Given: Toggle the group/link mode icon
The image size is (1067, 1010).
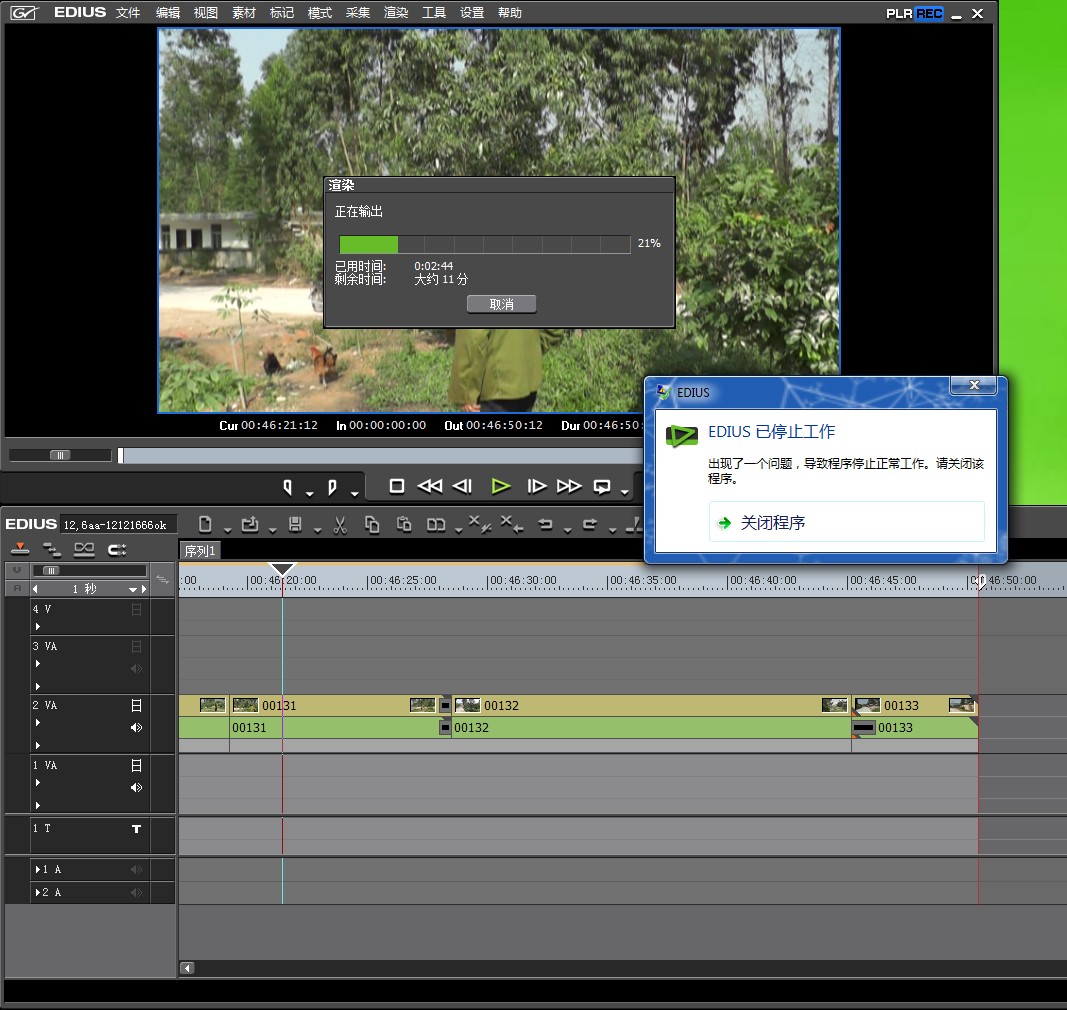Looking at the screenshot, I should coord(84,549).
